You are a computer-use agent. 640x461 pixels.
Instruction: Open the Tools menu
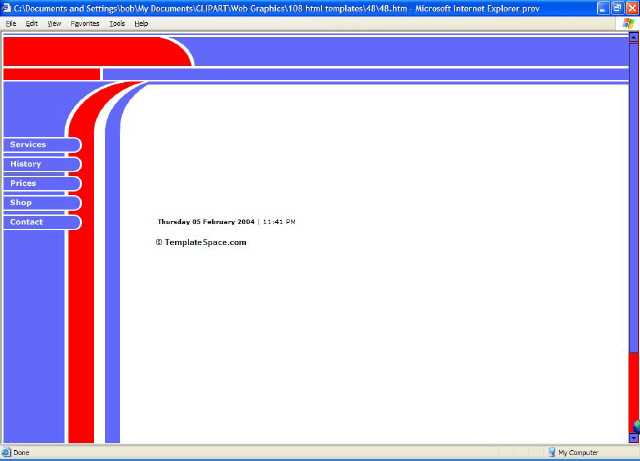click(117, 23)
